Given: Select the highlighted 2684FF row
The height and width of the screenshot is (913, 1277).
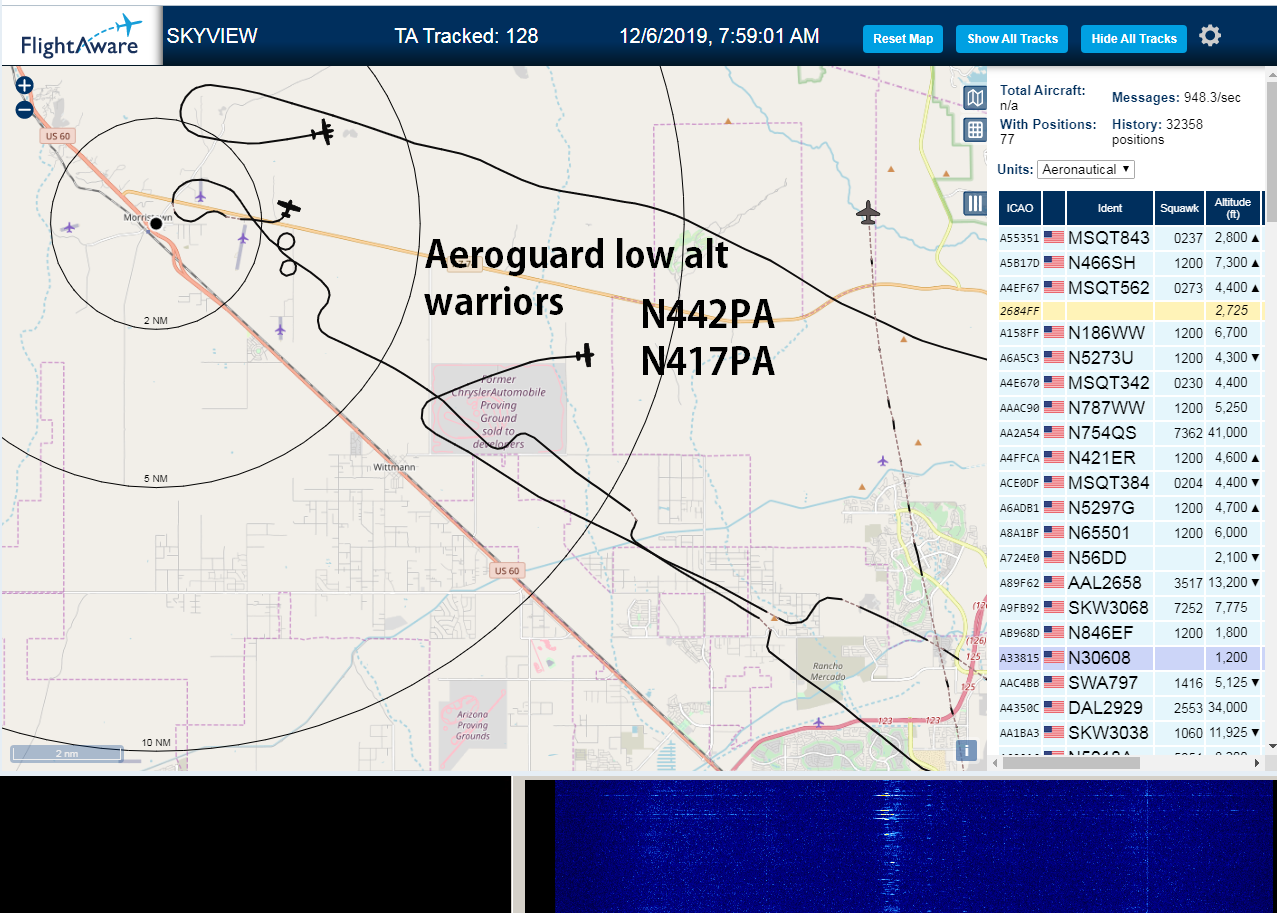Looking at the screenshot, I should pyautogui.click(x=1130, y=313).
